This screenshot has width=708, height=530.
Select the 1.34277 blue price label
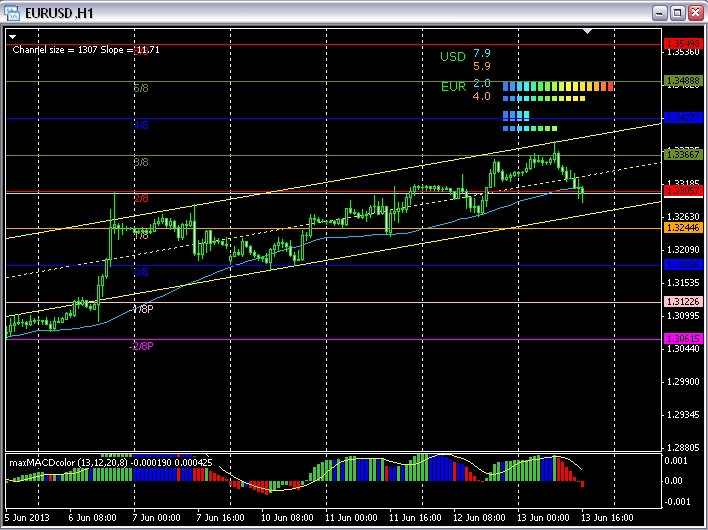point(683,118)
